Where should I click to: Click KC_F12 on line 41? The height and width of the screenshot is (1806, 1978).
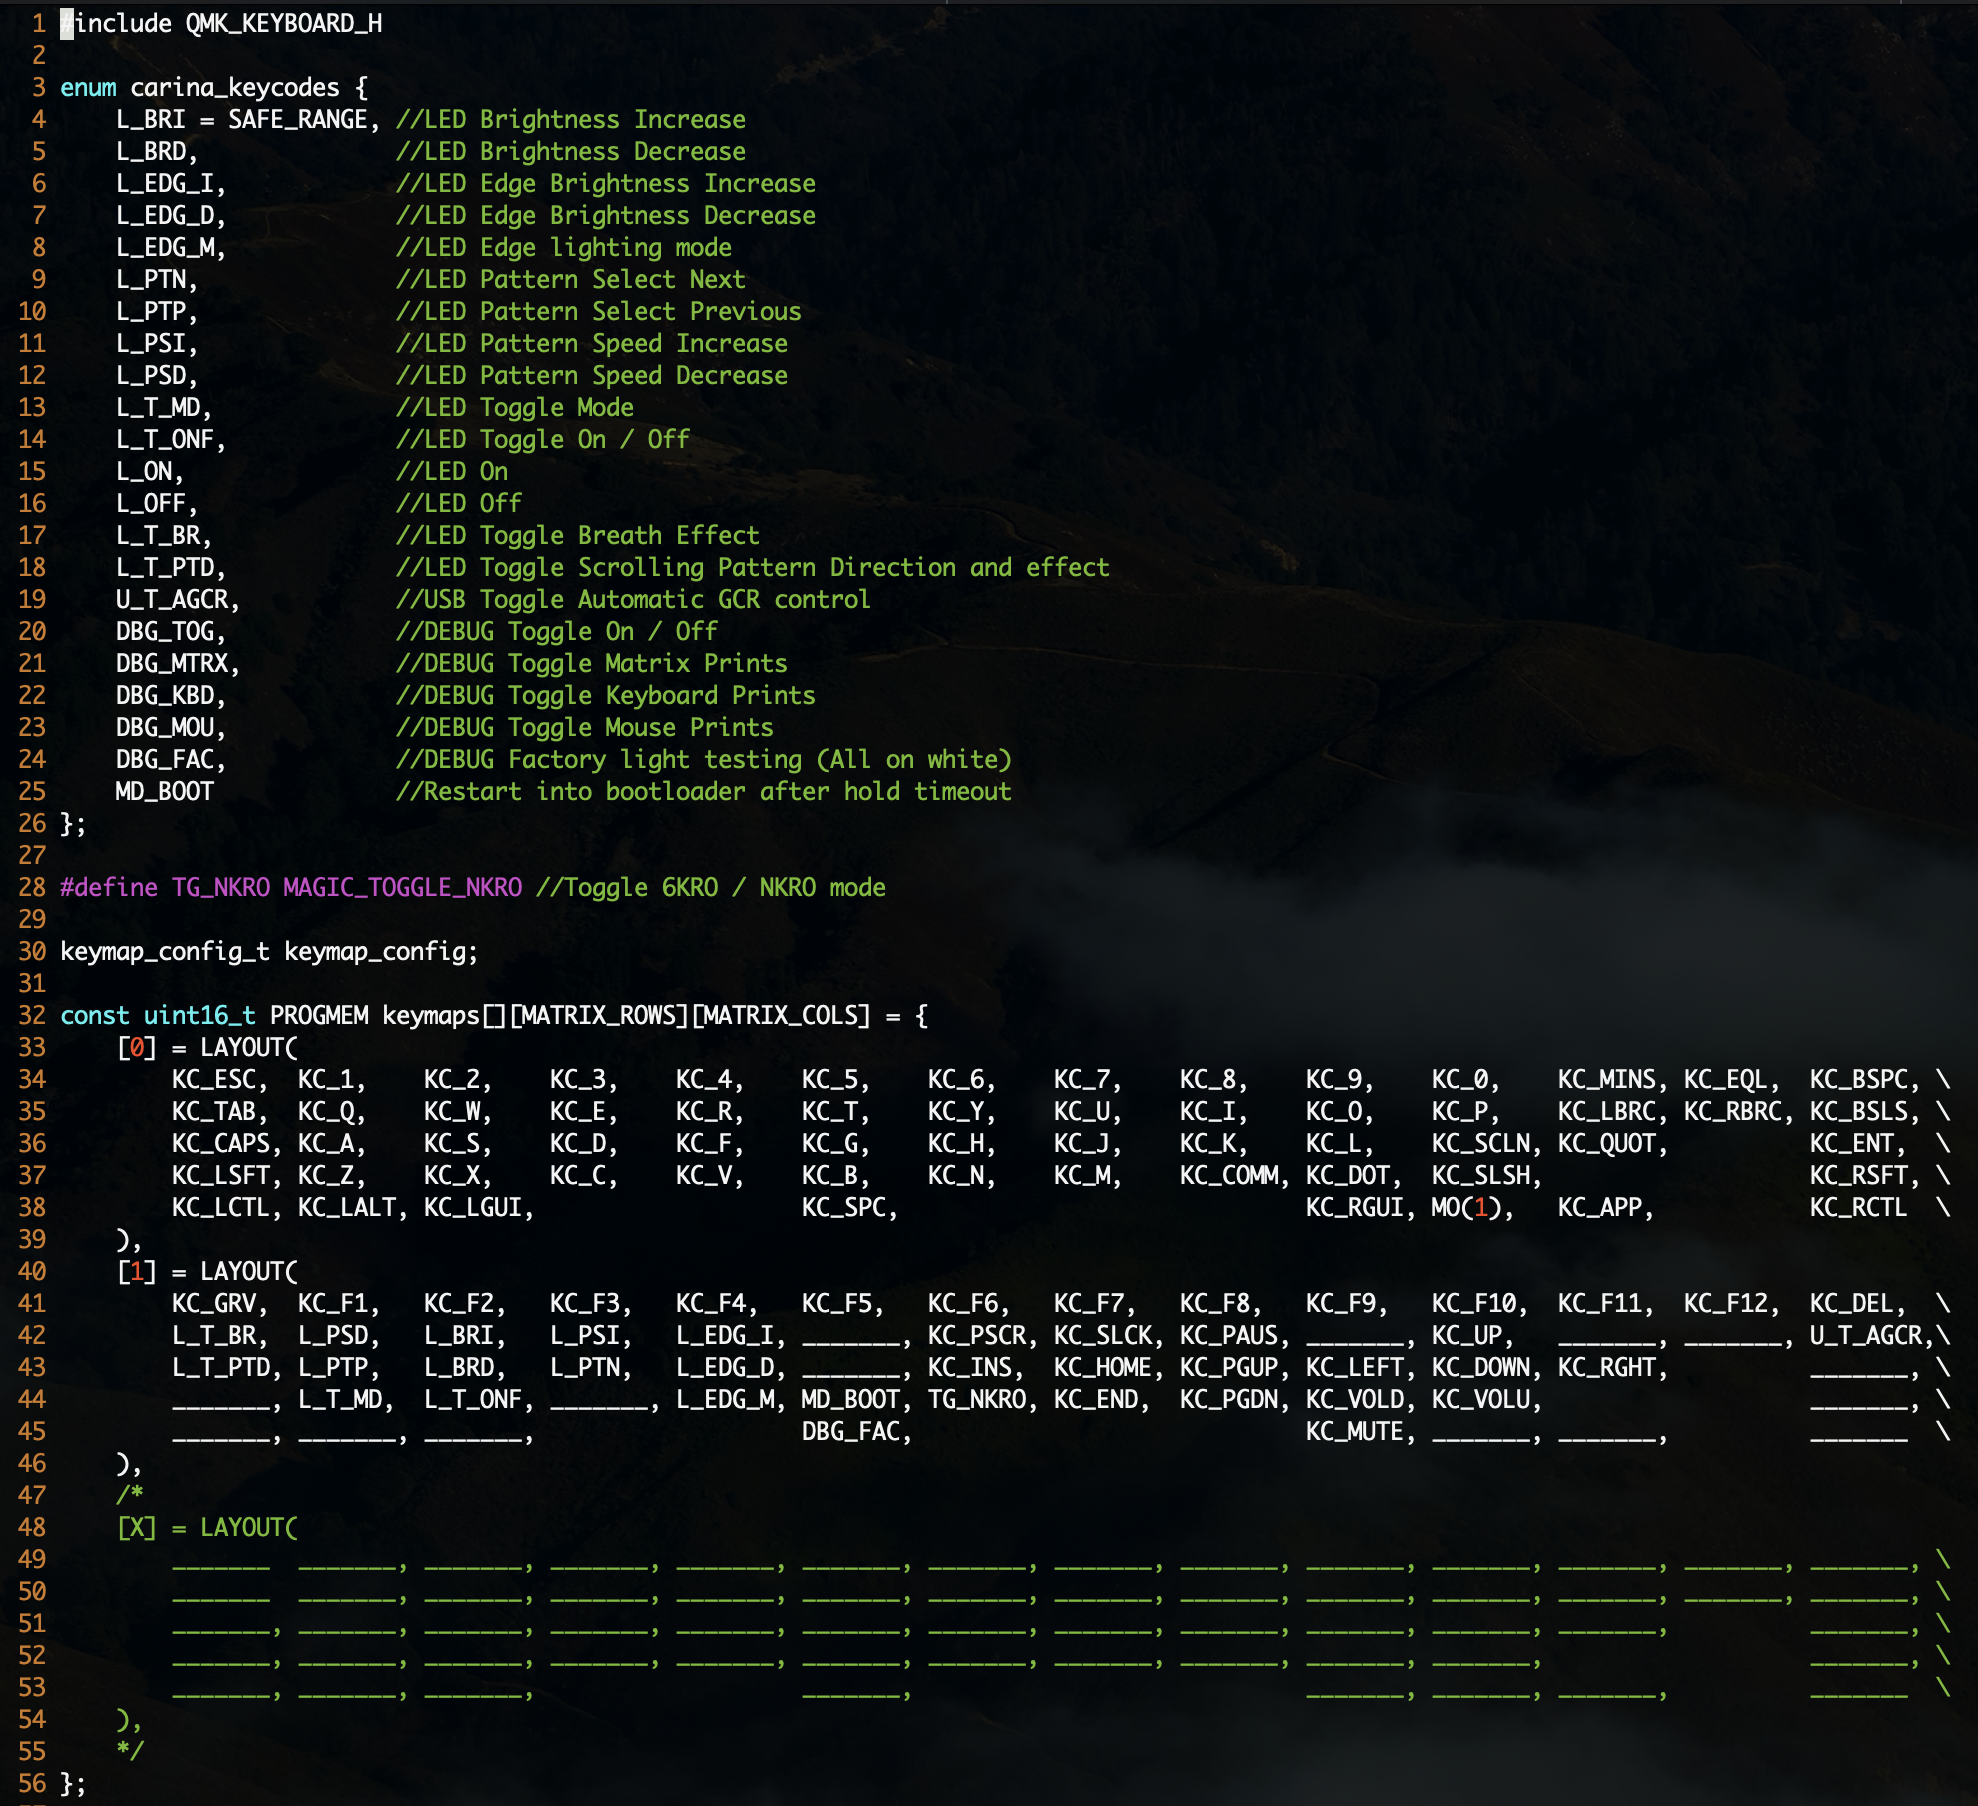tap(1726, 1303)
